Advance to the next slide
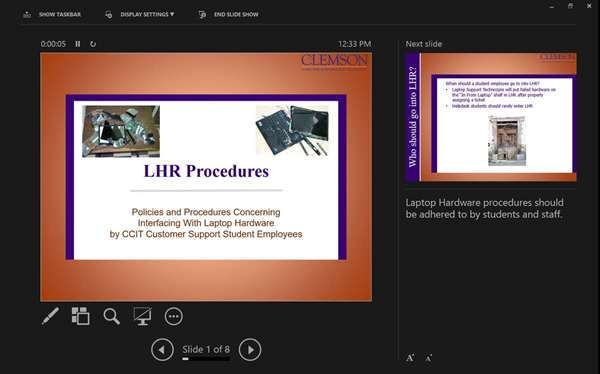 tap(250, 350)
